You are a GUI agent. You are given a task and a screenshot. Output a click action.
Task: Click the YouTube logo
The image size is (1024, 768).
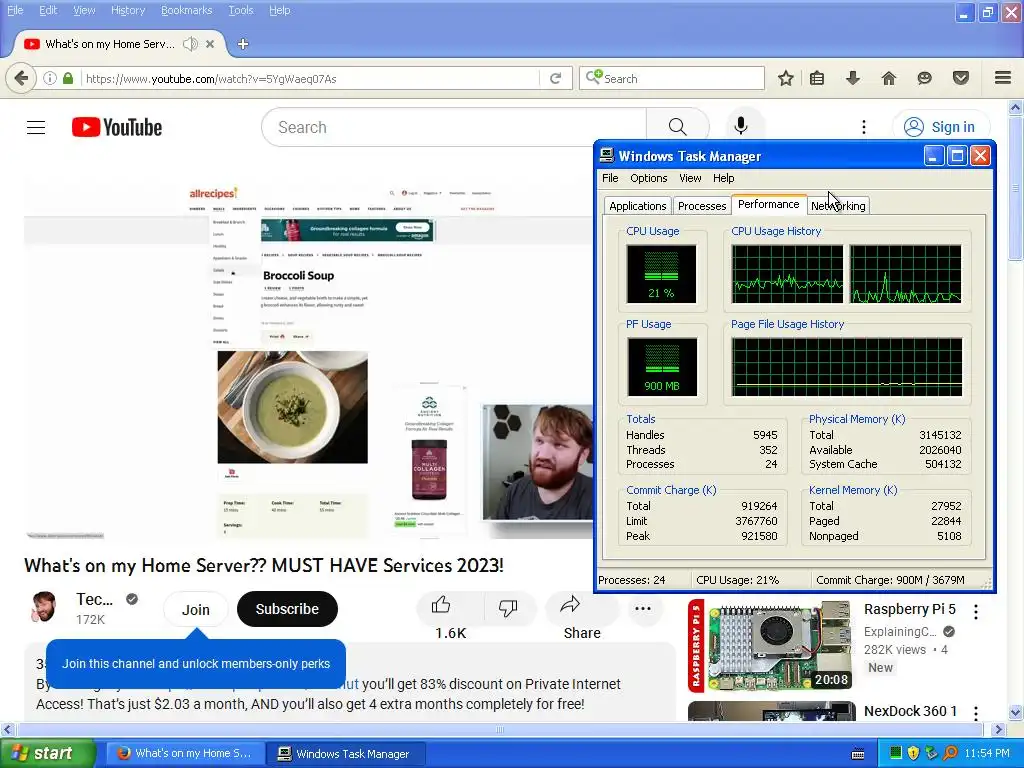(x=117, y=127)
